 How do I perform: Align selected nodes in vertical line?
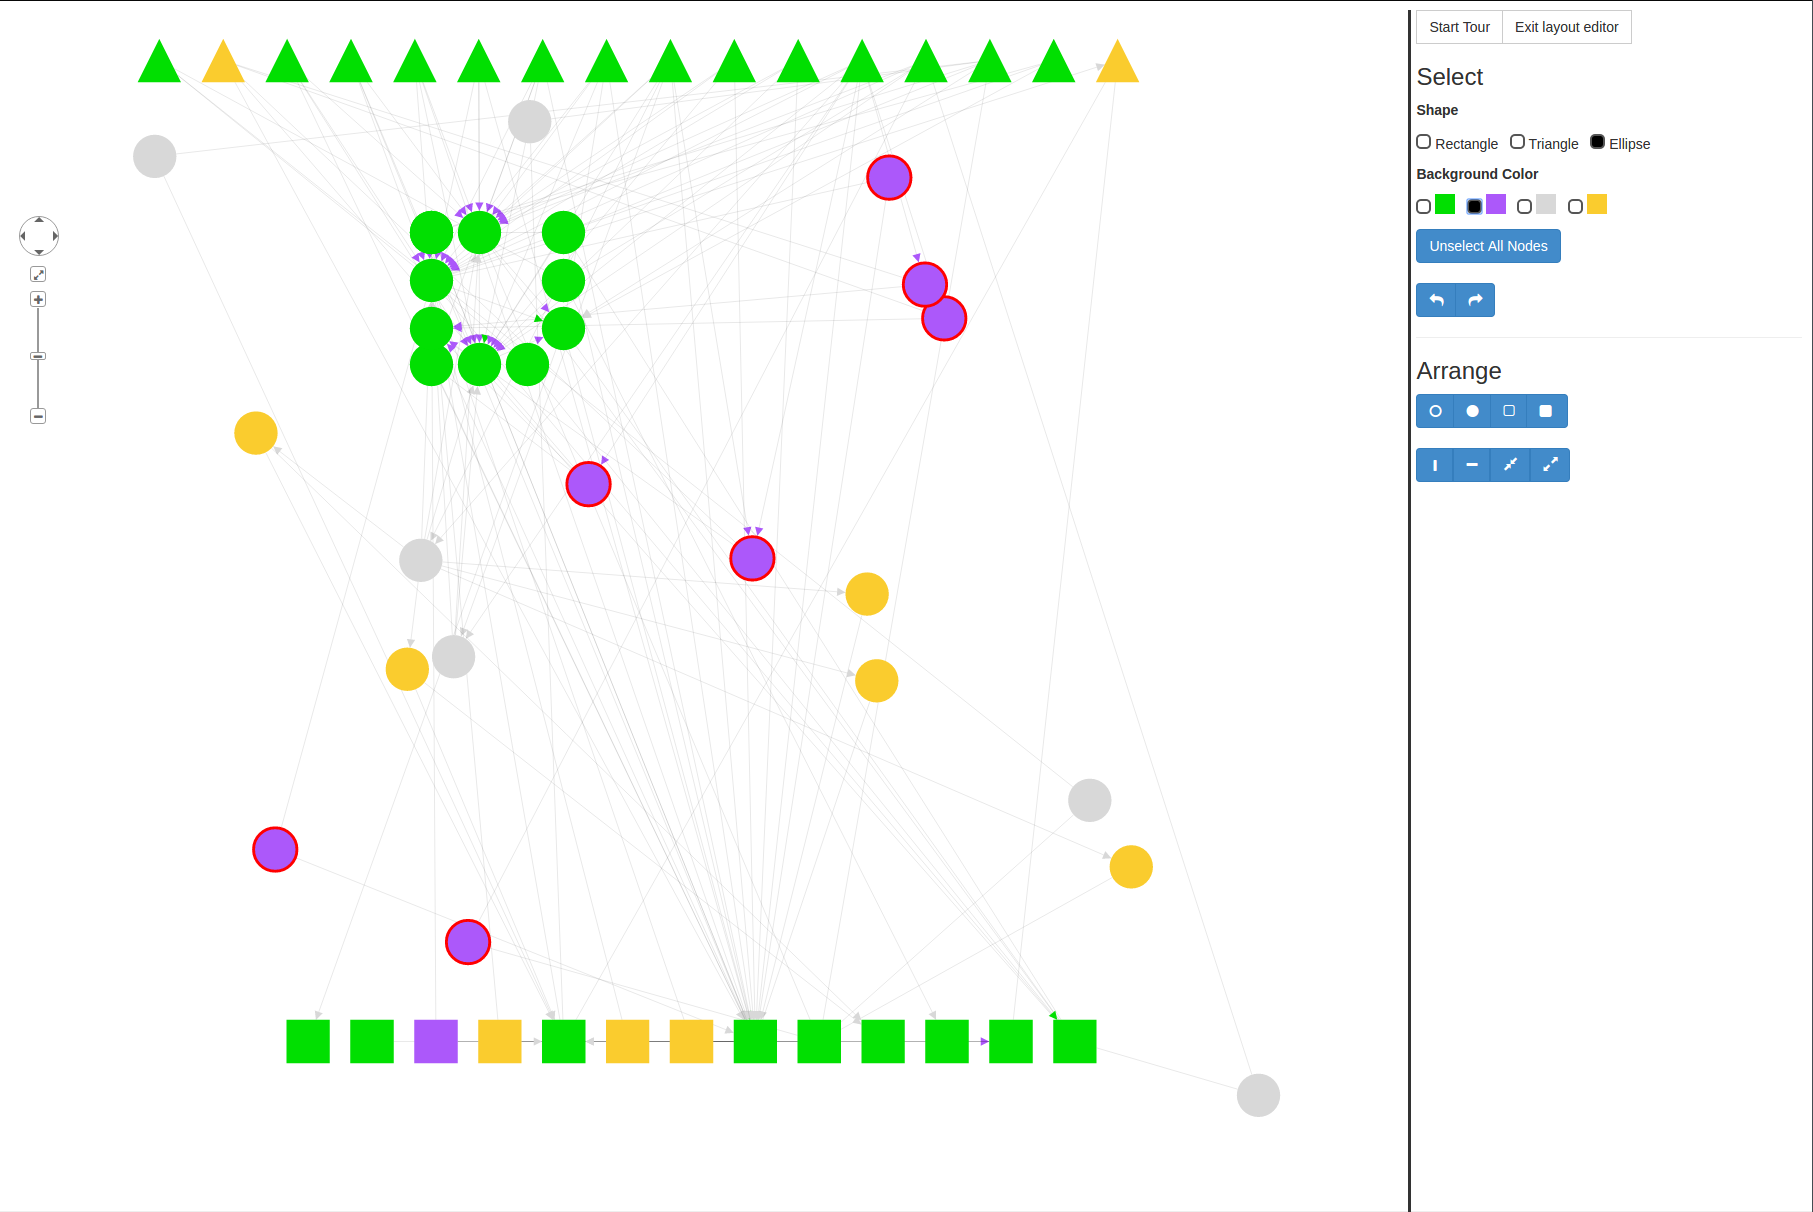tap(1435, 465)
